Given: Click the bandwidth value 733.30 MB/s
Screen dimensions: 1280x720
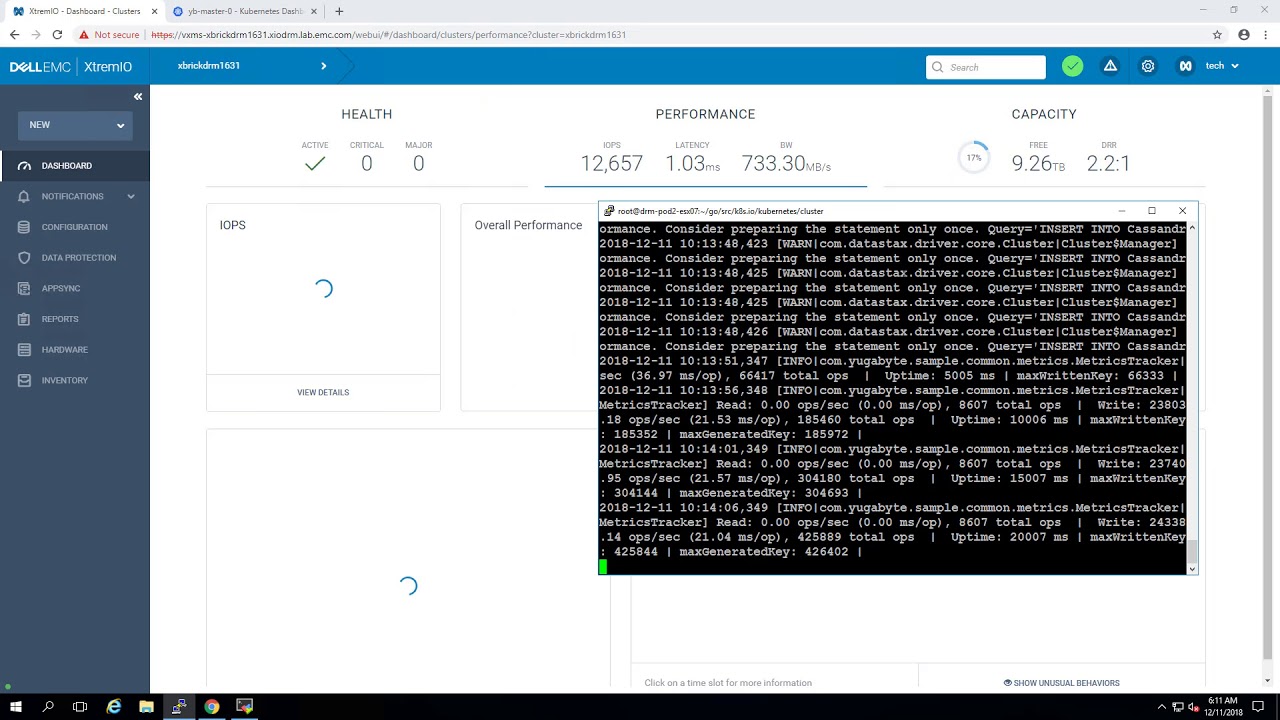Looking at the screenshot, I should [786, 164].
